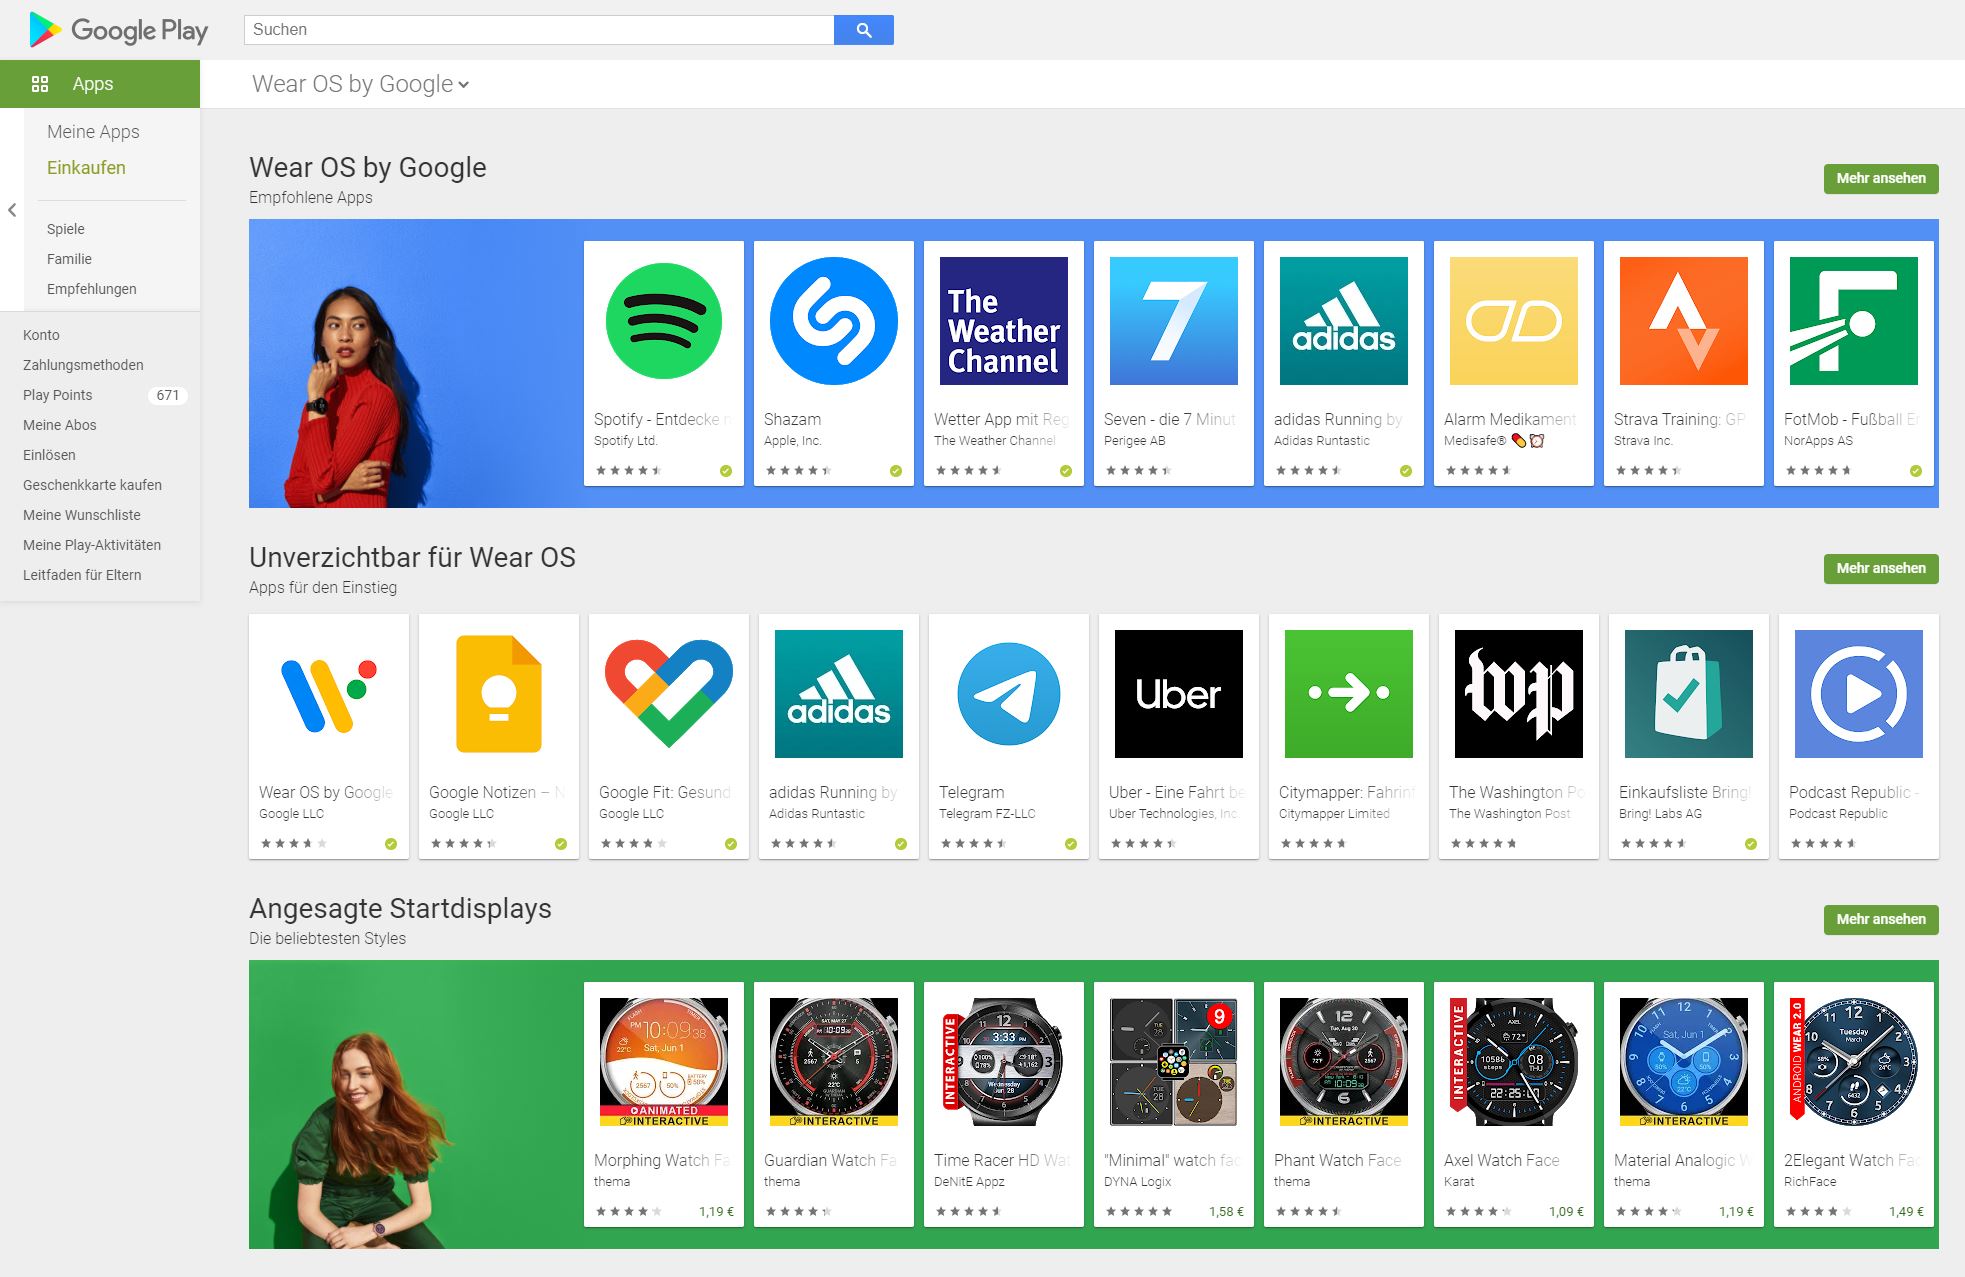Click the 1,09 € price on Axel Watch Face

click(x=1566, y=1211)
